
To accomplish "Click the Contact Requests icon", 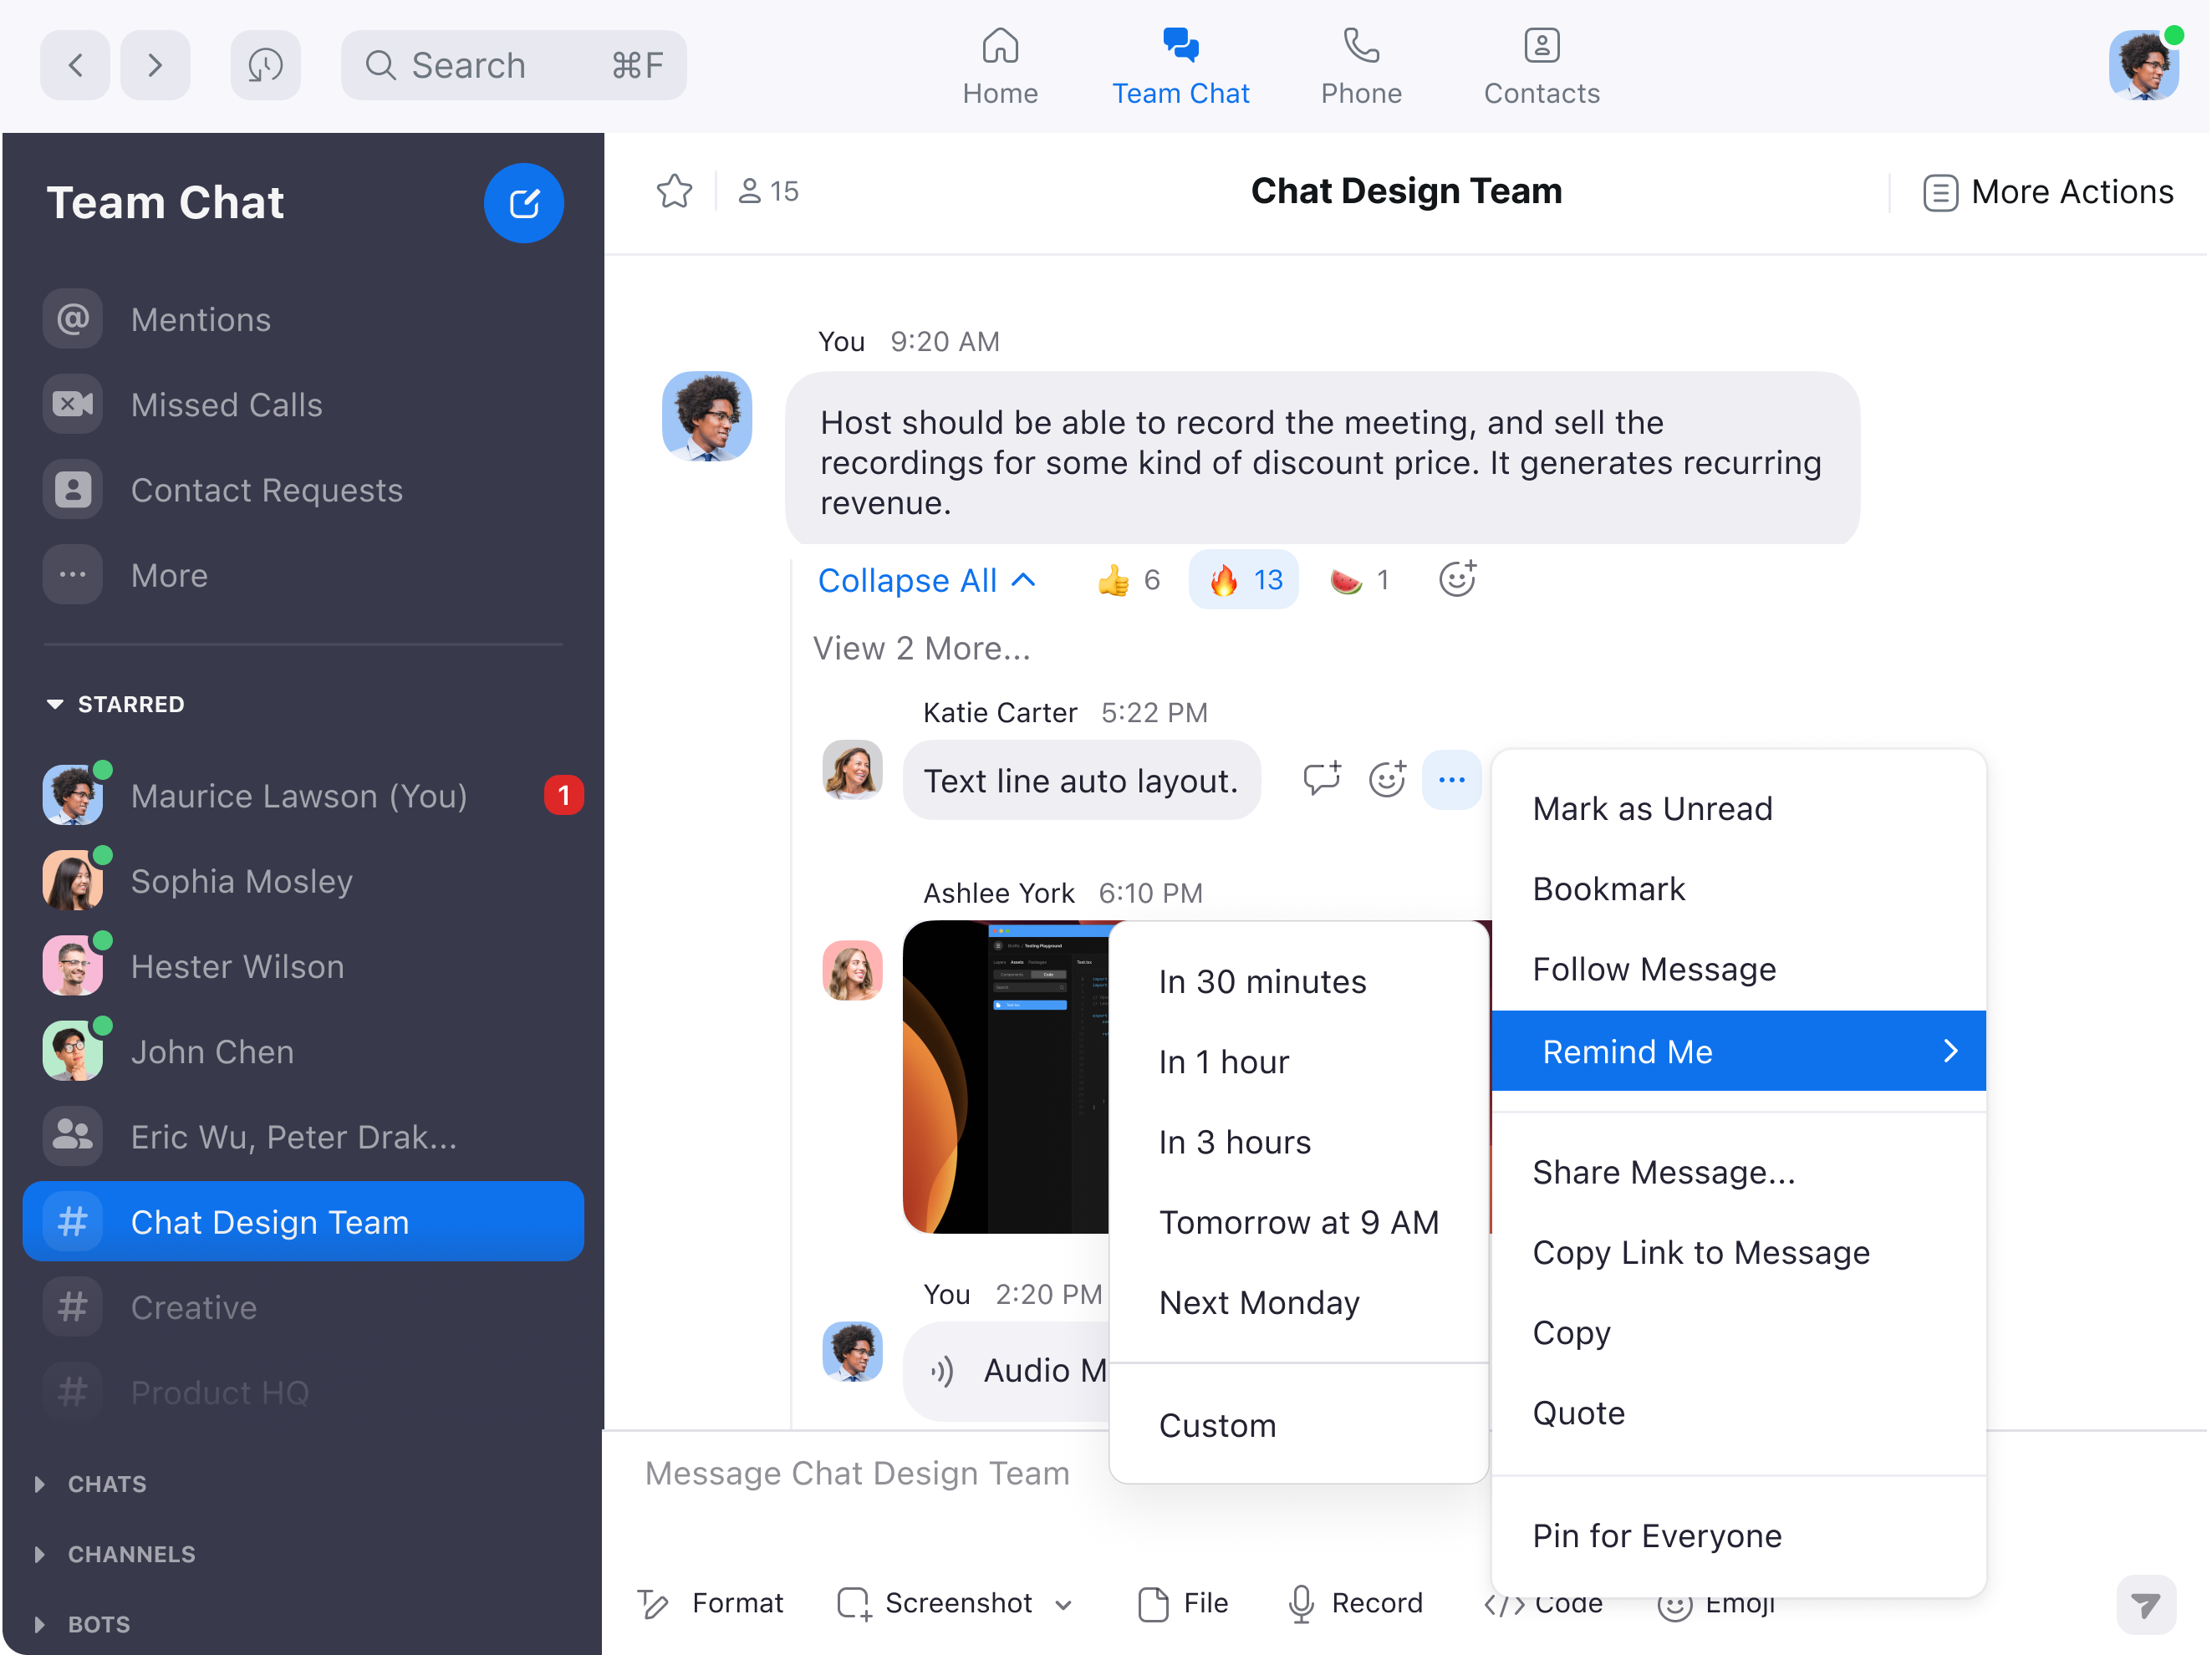I will (73, 488).
